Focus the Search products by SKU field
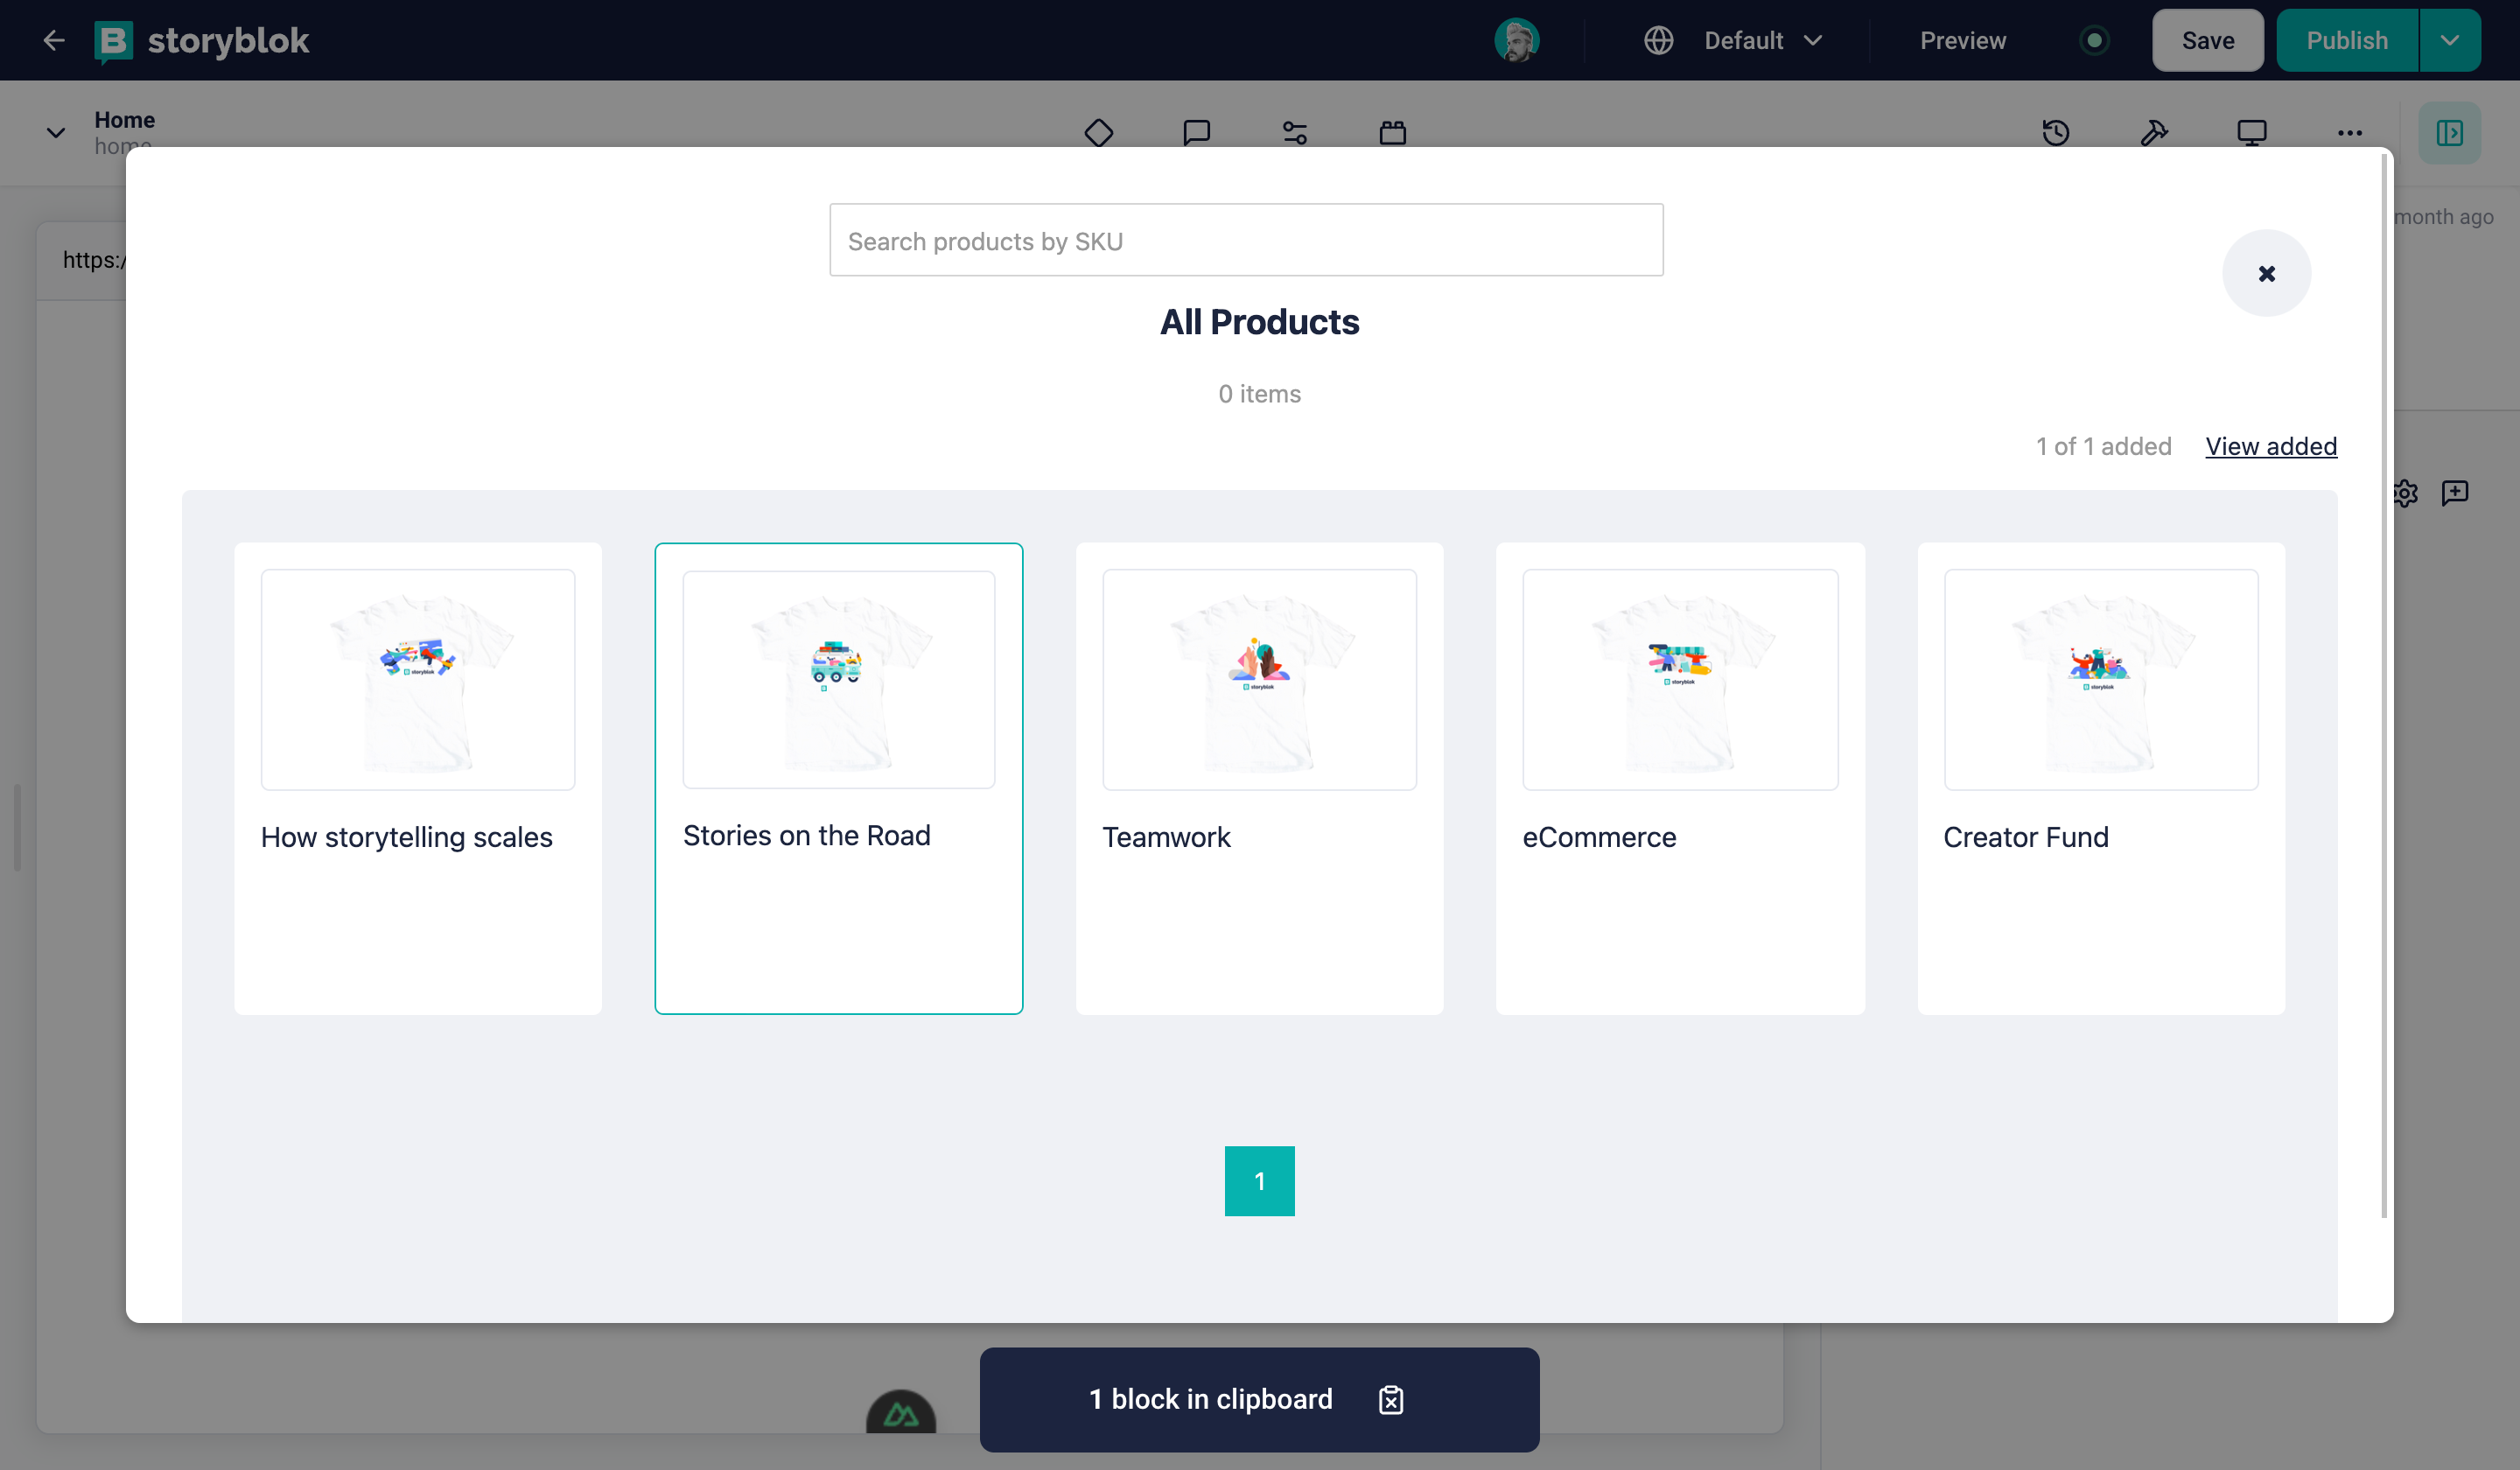The height and width of the screenshot is (1470, 2520). [1246, 240]
